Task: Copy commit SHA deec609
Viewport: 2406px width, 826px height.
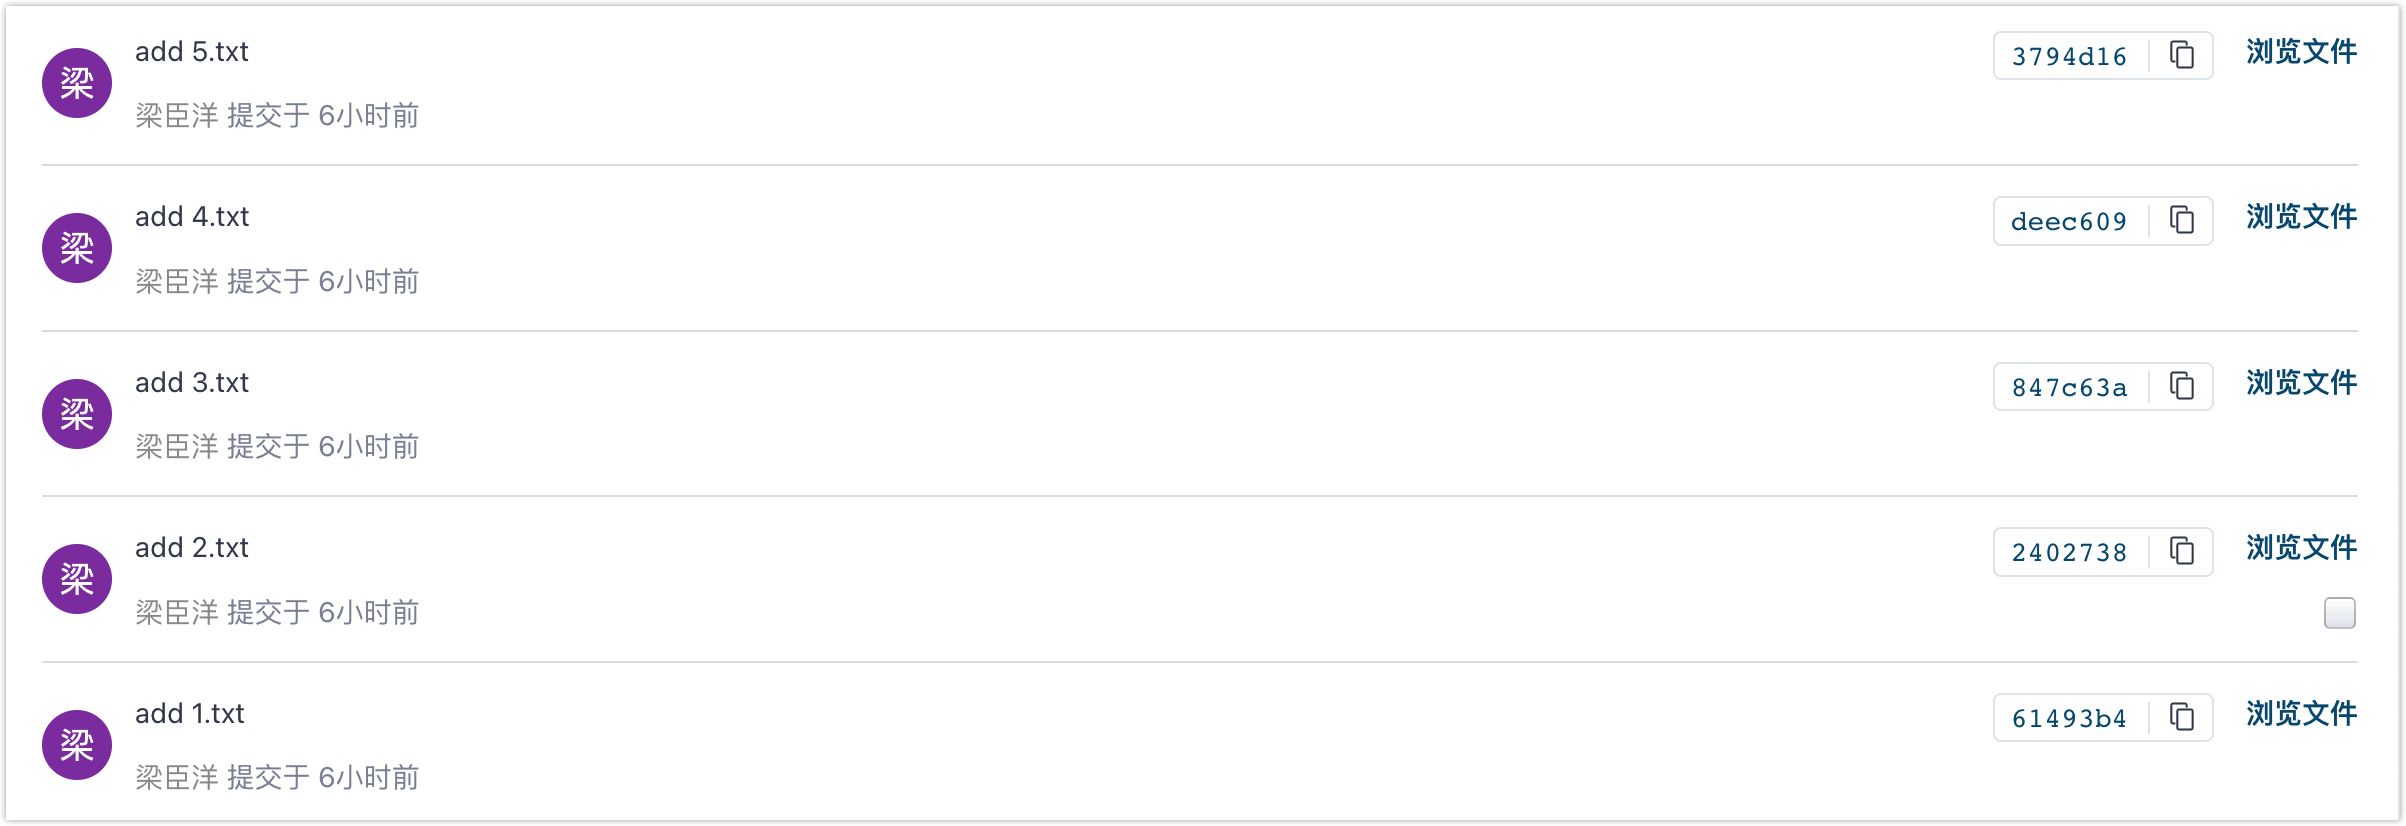Action: (2182, 220)
